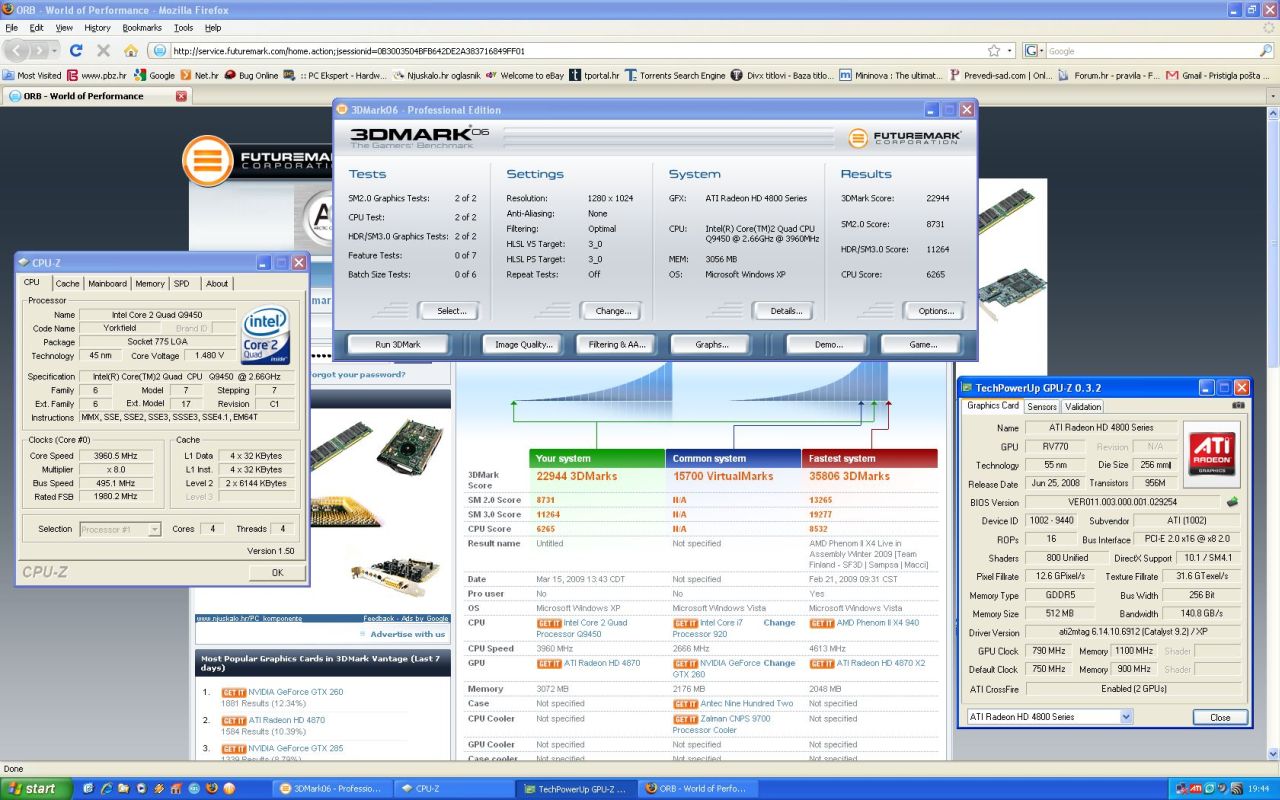Open the tportal.hr bookmark
The width and height of the screenshot is (1280, 800).
pyautogui.click(x=593, y=75)
